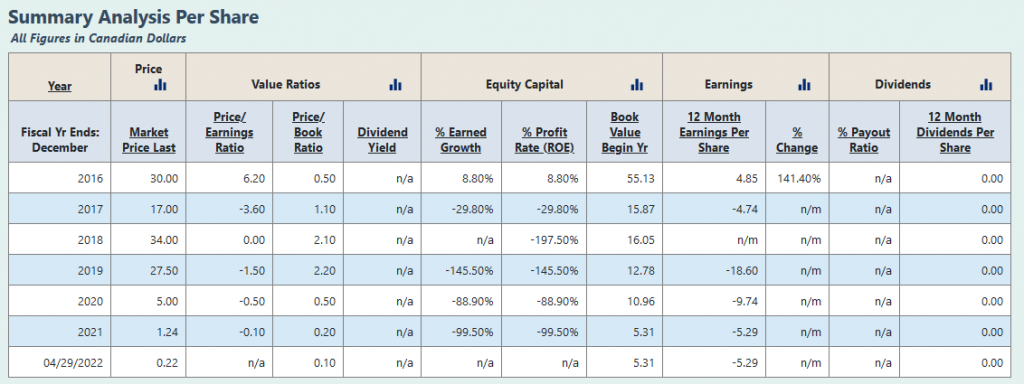This screenshot has height=384, width=1024.
Task: Open the % Earned Growth header link
Action: click(461, 140)
